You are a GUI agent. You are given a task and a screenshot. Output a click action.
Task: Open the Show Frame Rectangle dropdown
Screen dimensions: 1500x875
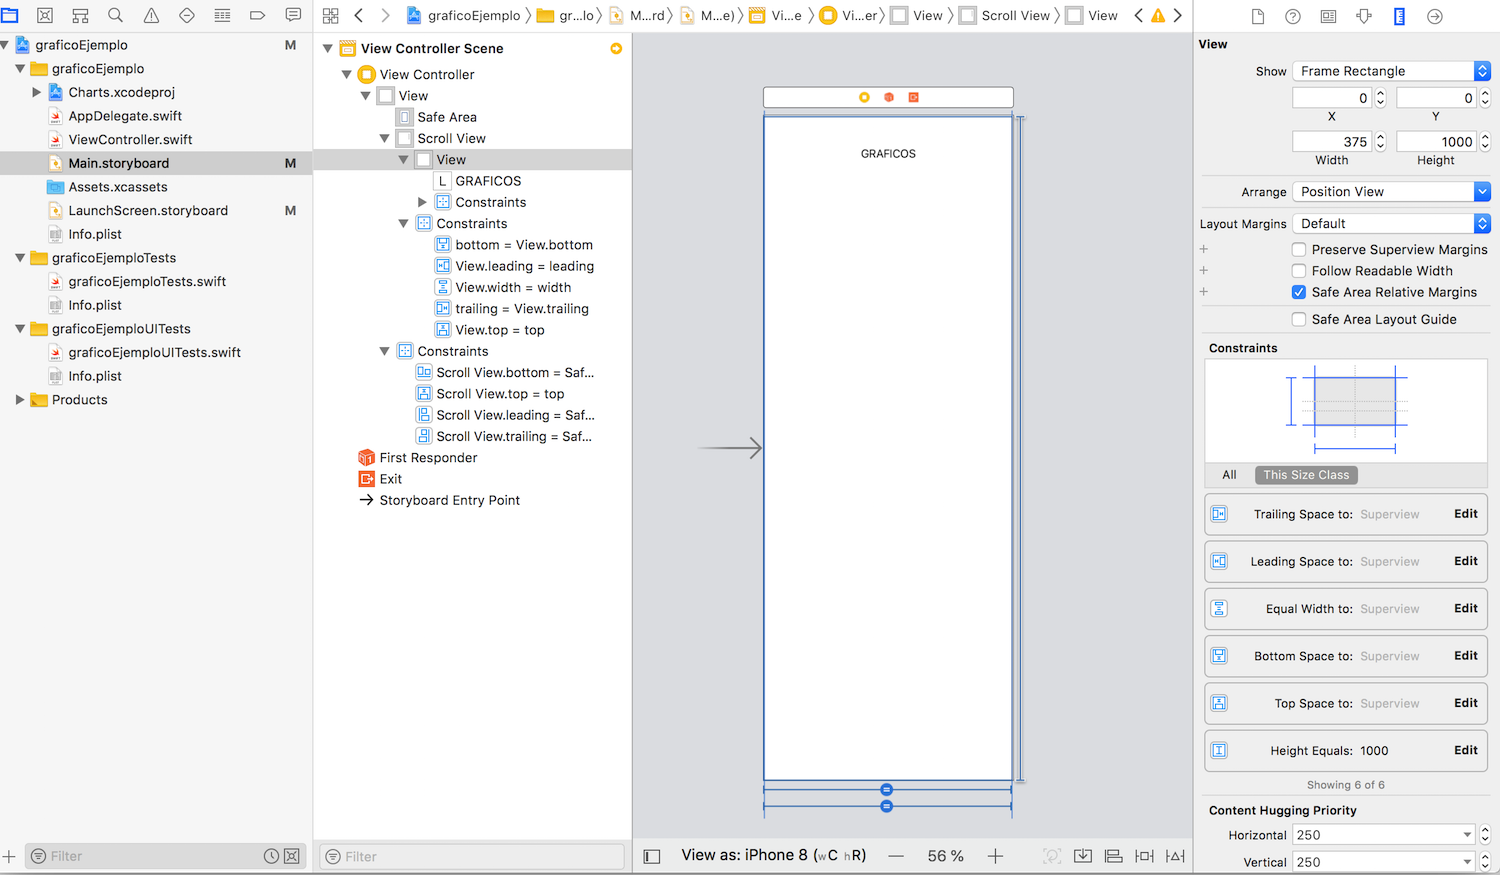click(1390, 71)
